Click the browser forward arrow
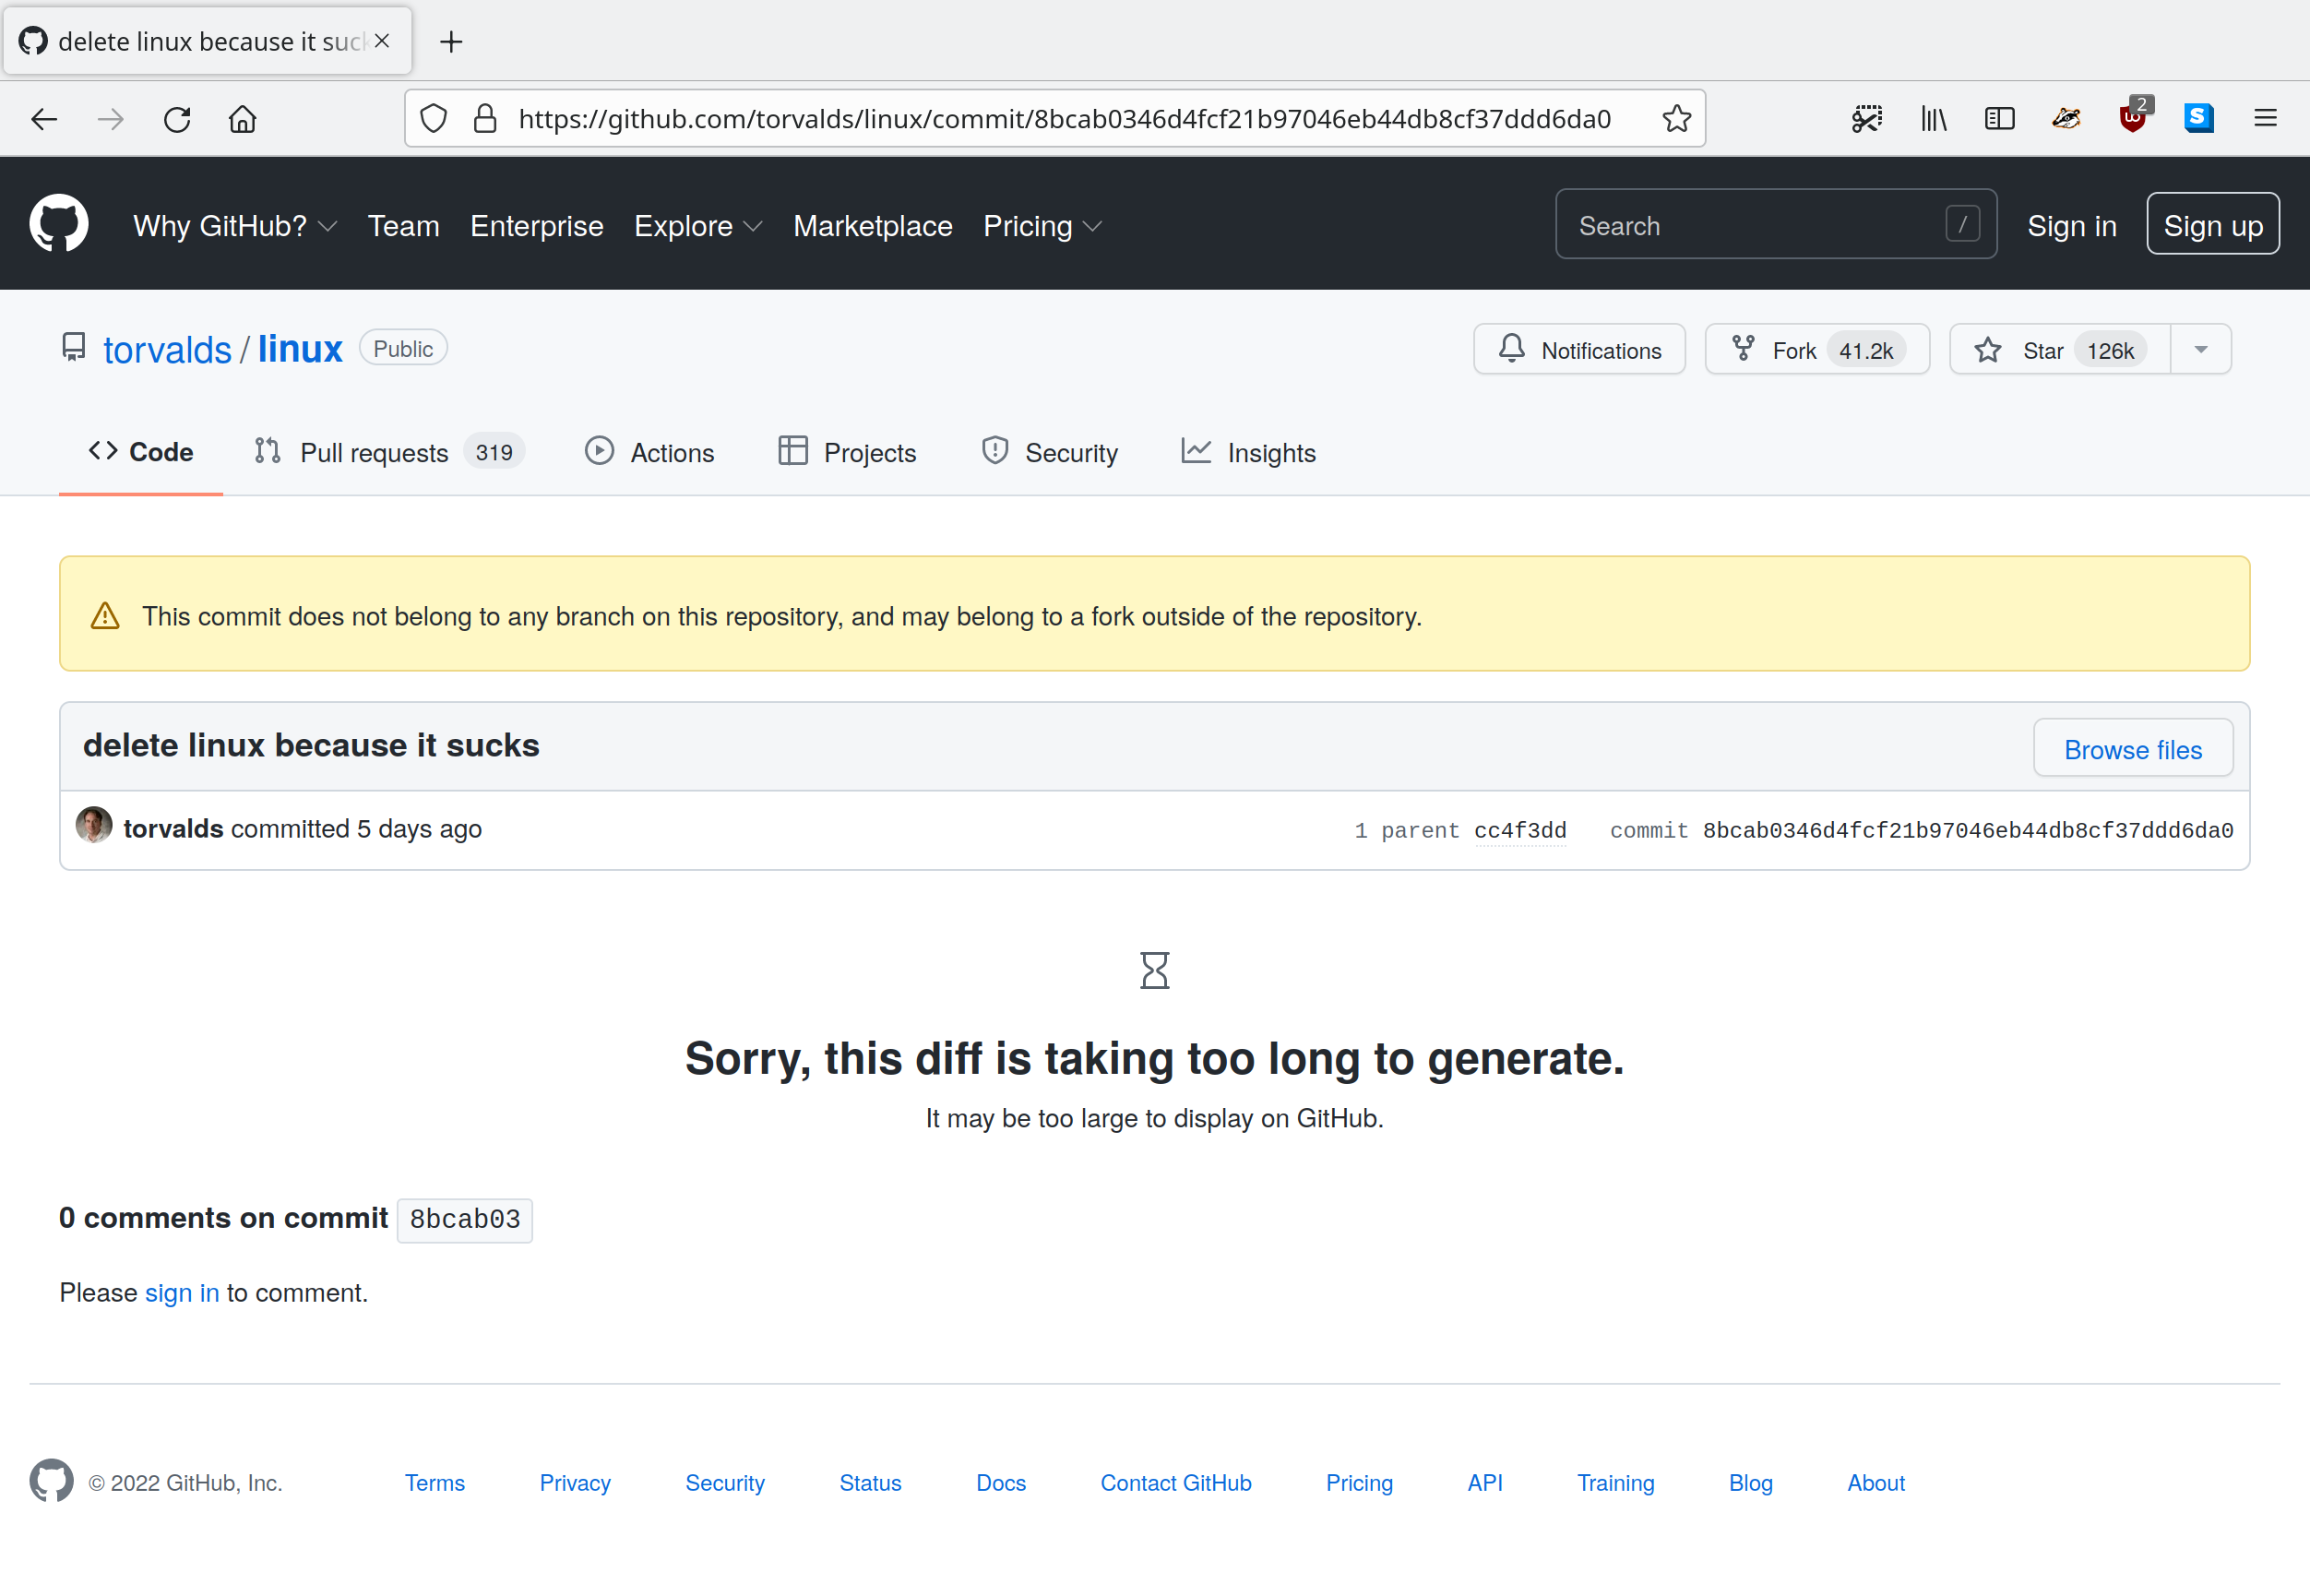This screenshot has width=2310, height=1596. point(110,119)
